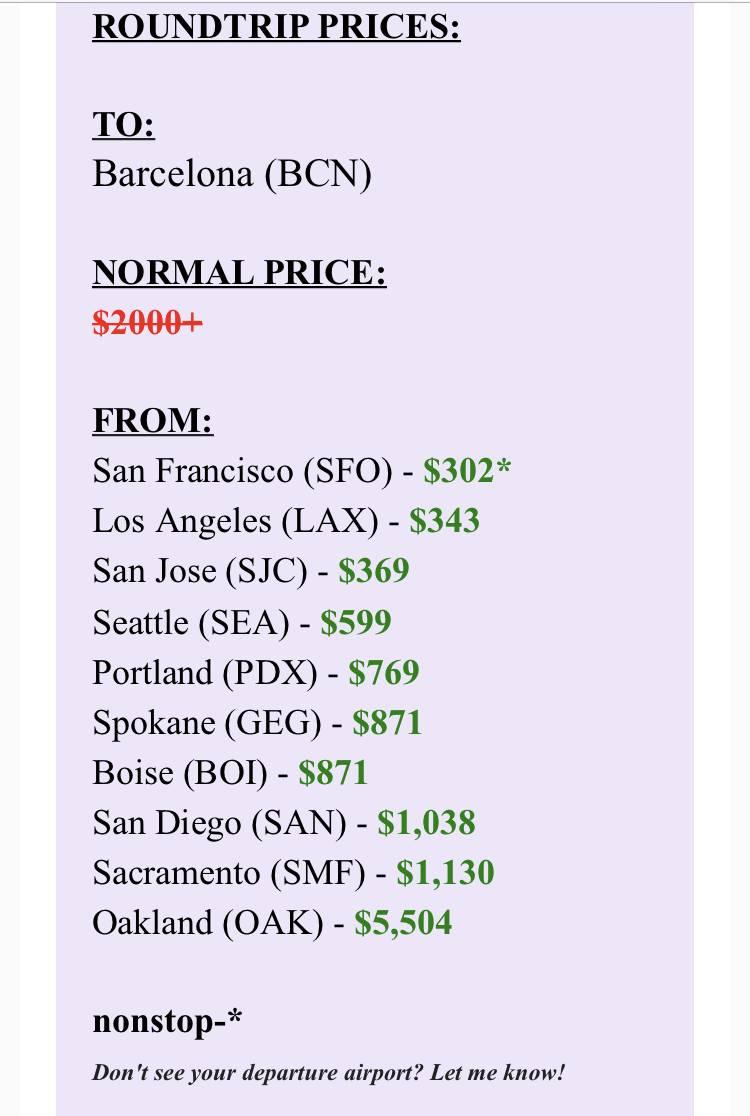750x1116 pixels.
Task: Click the FROM: heading
Action: (152, 421)
